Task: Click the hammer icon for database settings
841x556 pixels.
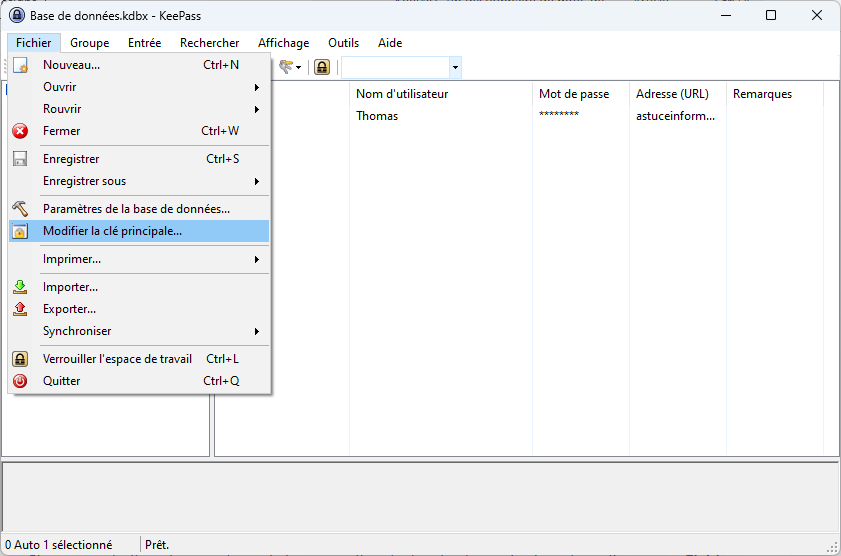Action: (20, 209)
